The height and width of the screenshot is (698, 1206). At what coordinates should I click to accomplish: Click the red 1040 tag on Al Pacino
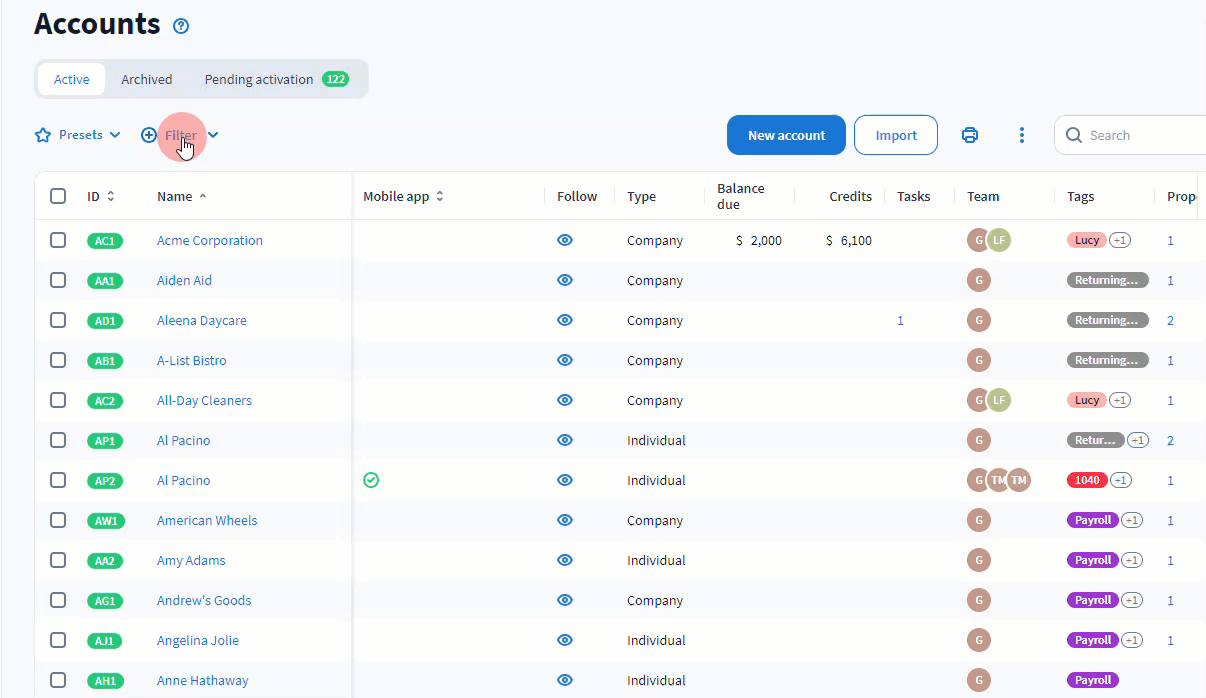[x=1087, y=480]
